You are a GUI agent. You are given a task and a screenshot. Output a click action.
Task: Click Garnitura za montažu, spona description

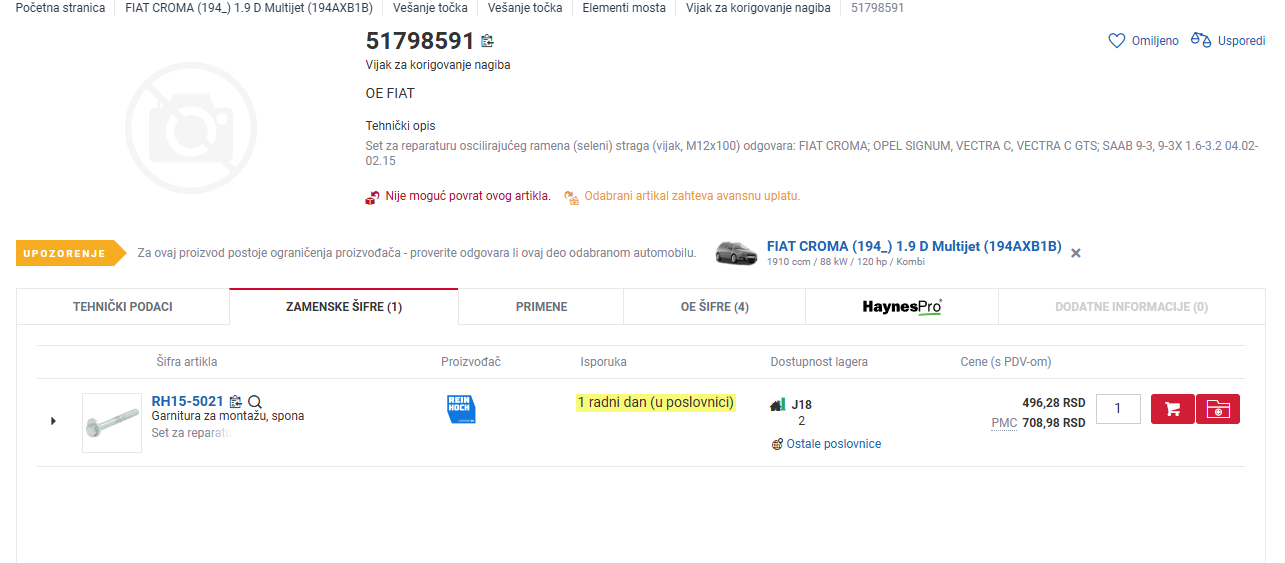click(228, 416)
